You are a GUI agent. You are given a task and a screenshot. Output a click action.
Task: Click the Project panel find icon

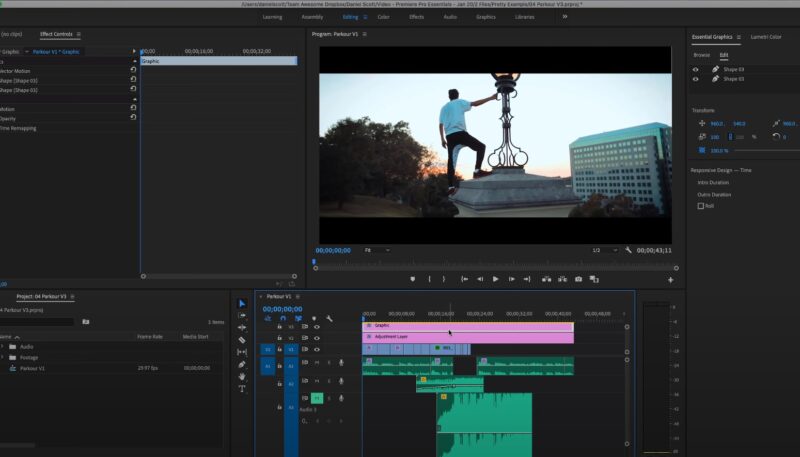tap(86, 322)
